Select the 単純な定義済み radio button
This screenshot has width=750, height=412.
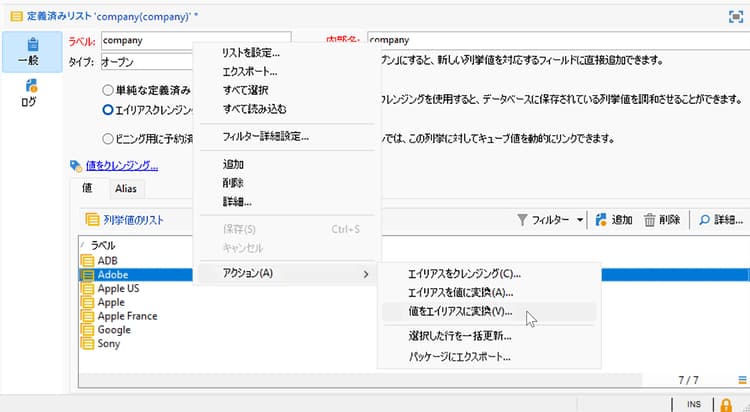tap(108, 90)
